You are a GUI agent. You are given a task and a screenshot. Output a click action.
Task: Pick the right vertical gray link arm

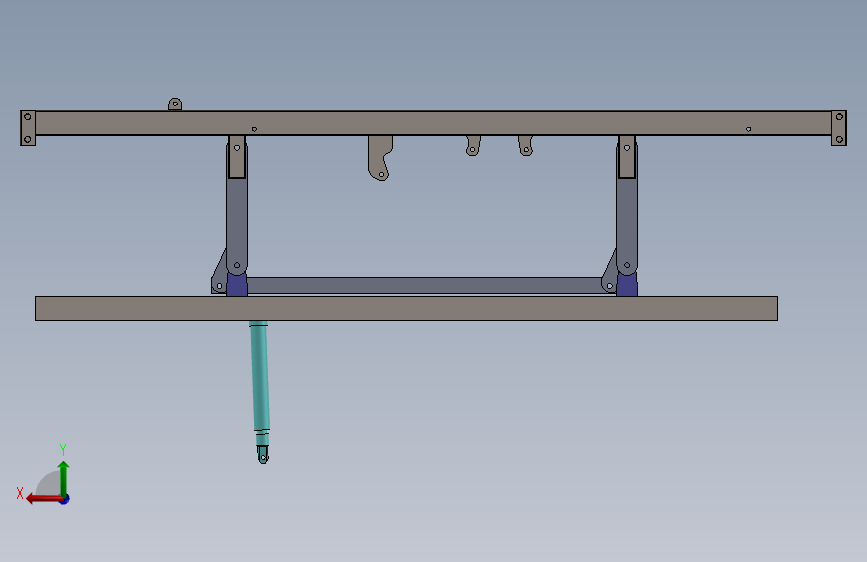tap(627, 221)
